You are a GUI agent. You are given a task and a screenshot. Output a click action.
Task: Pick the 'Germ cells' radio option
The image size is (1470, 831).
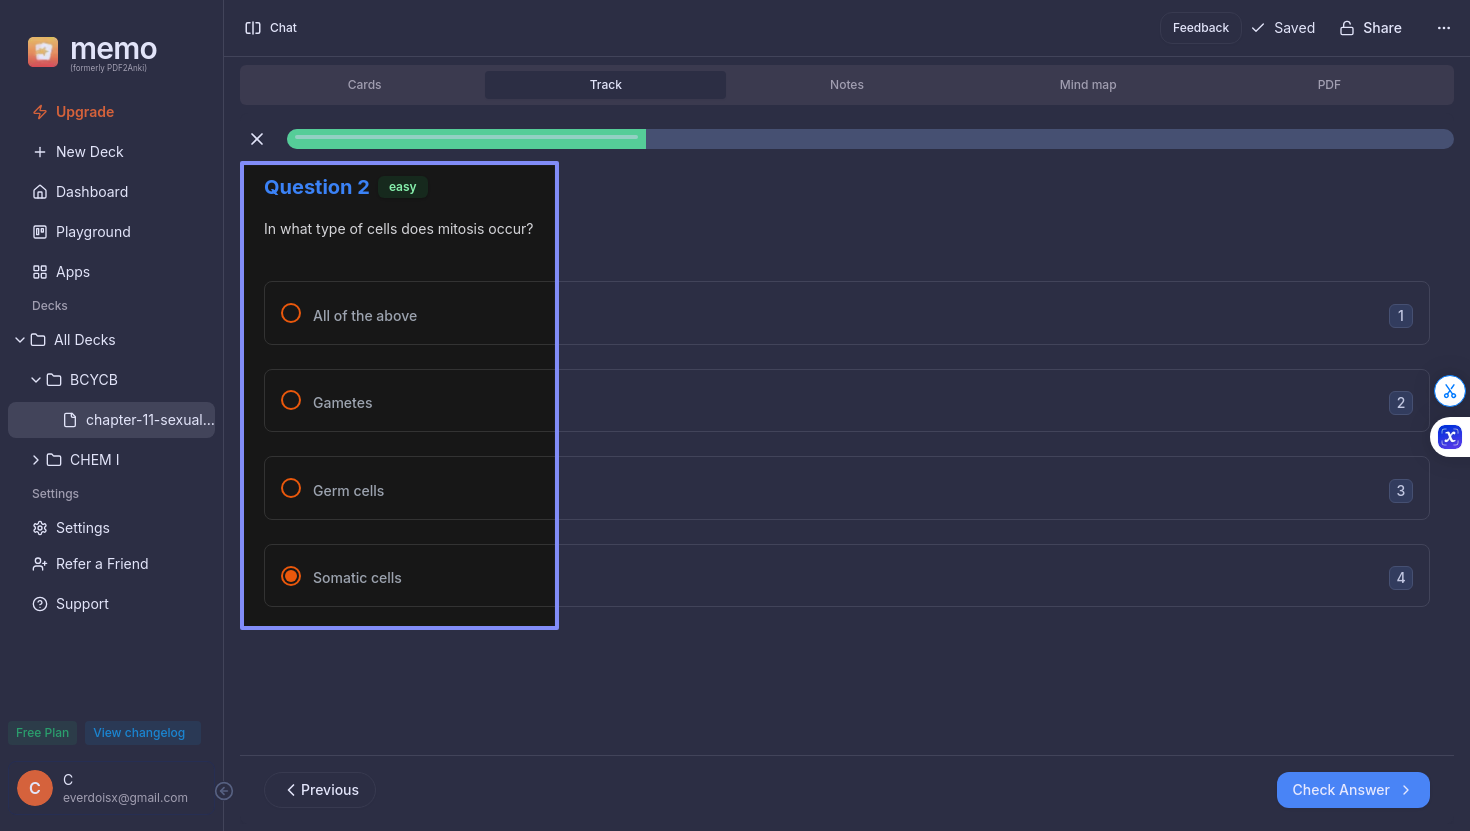291,489
